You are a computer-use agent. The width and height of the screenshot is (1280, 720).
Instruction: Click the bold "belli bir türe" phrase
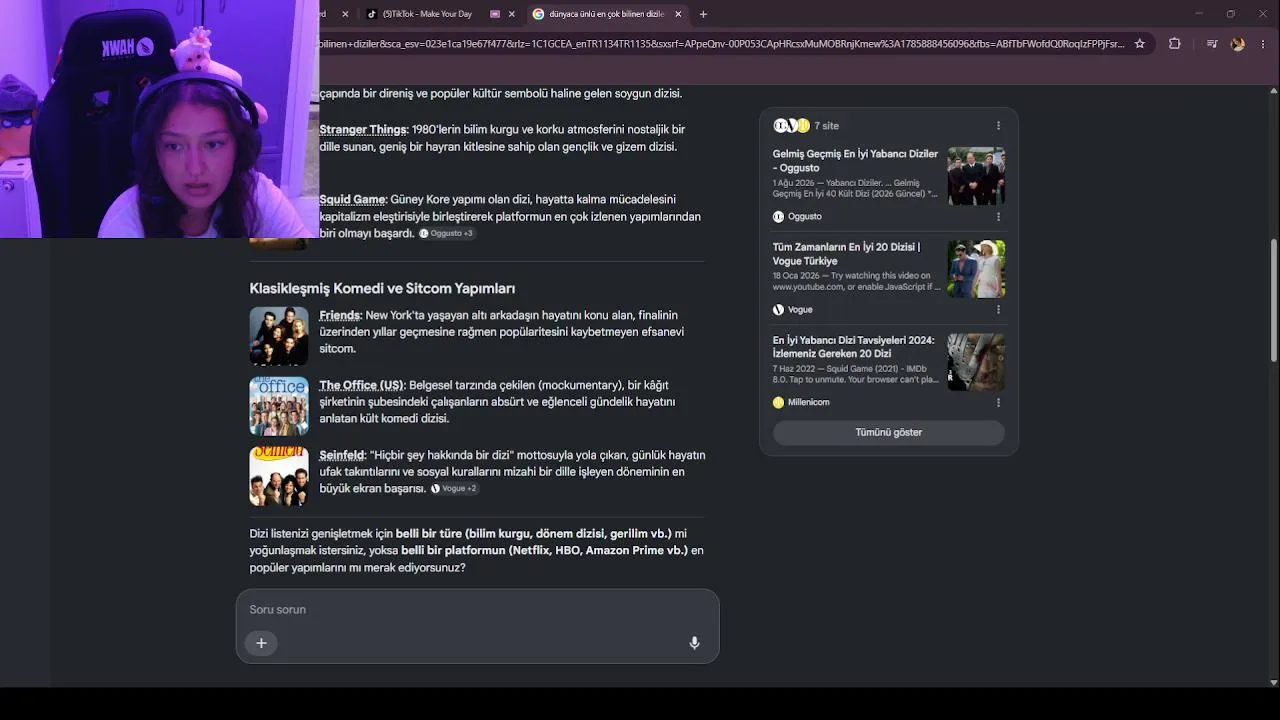click(428, 534)
